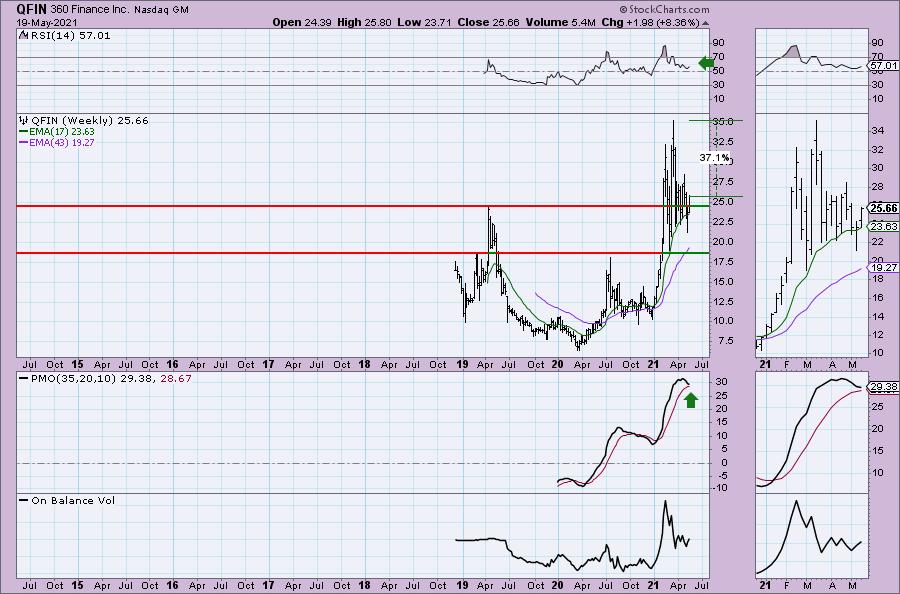The height and width of the screenshot is (594, 900).
Task: Click the RSI(14) 57.01 indicator label
Action: click(69, 36)
